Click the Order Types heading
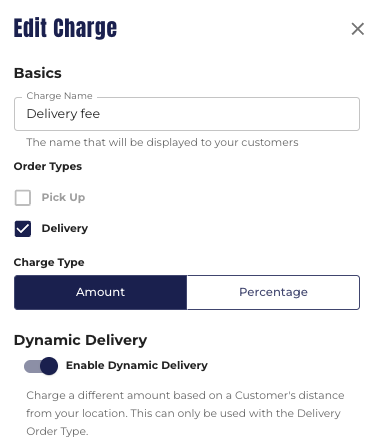This screenshot has width=377, height=437. 48,166
